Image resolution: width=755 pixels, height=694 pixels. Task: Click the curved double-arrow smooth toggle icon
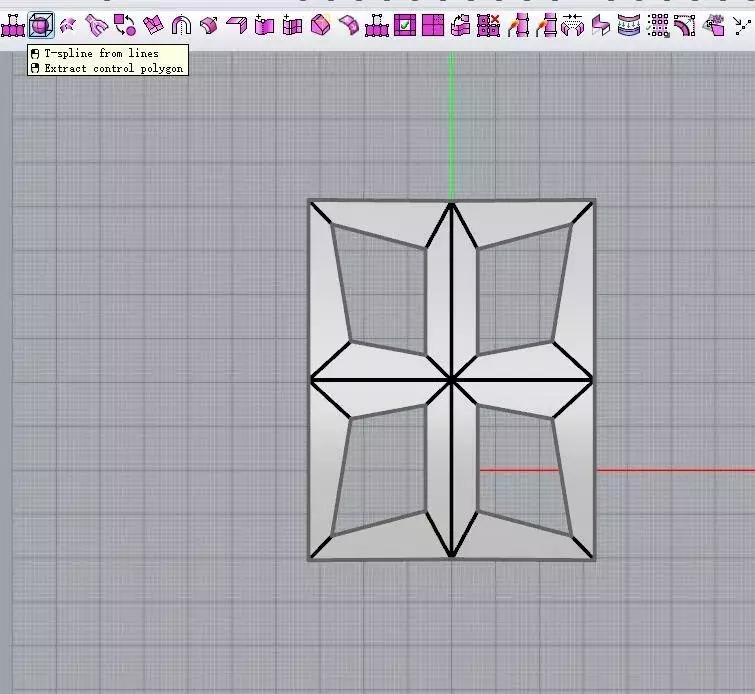point(68,25)
